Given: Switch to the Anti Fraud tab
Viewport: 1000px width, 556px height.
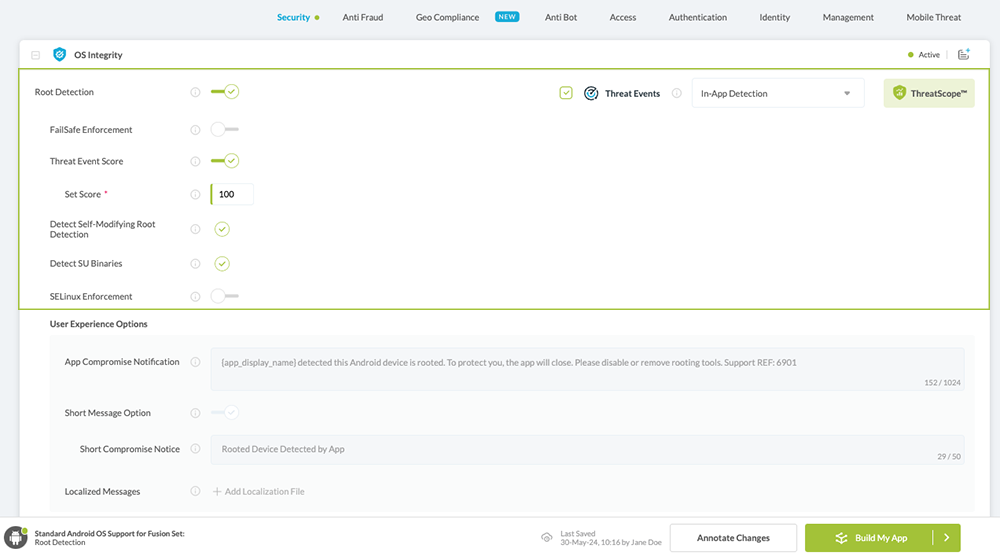Looking at the screenshot, I should [364, 17].
